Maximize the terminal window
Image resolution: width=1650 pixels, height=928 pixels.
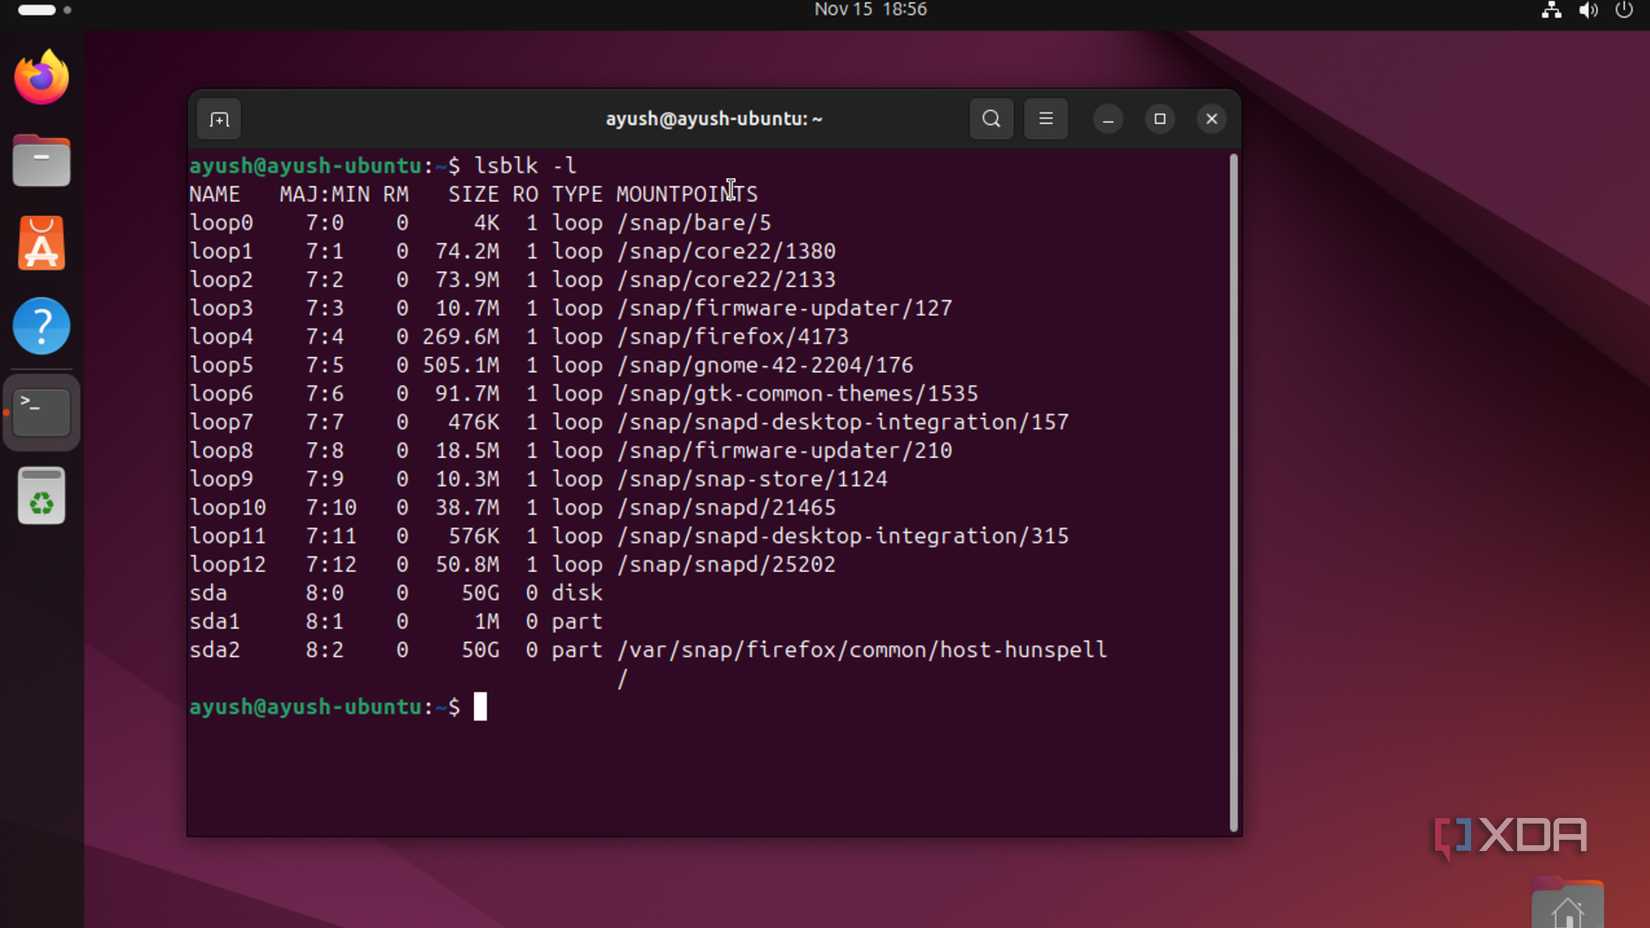point(1160,119)
